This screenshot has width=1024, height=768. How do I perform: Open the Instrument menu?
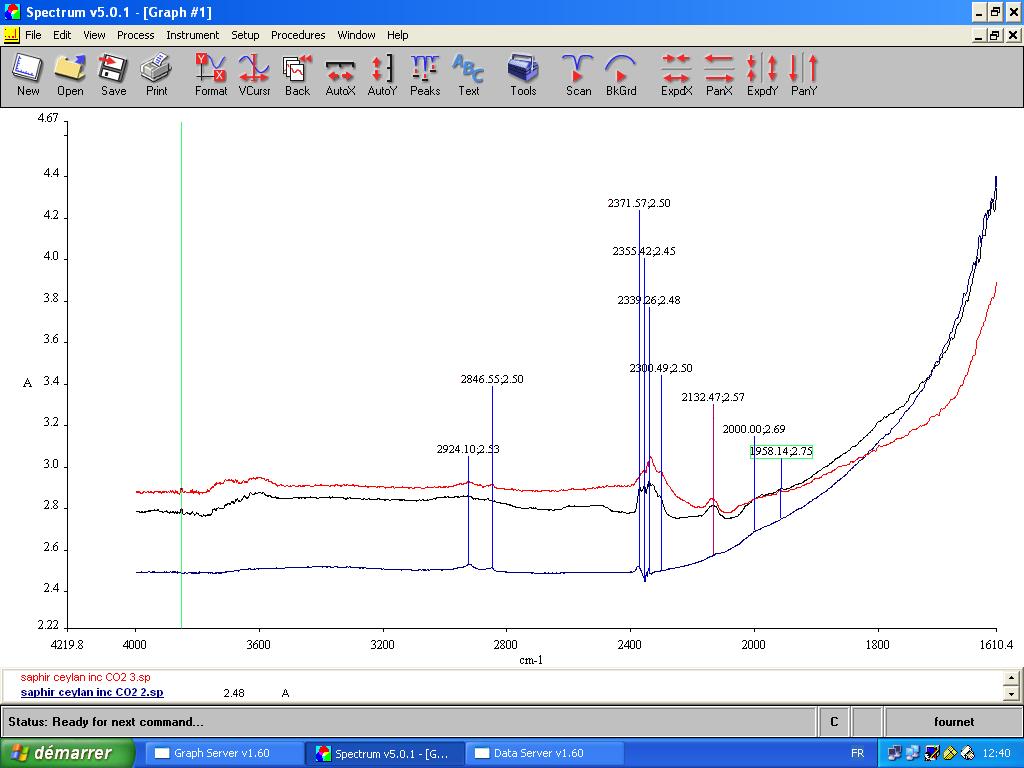(x=192, y=35)
